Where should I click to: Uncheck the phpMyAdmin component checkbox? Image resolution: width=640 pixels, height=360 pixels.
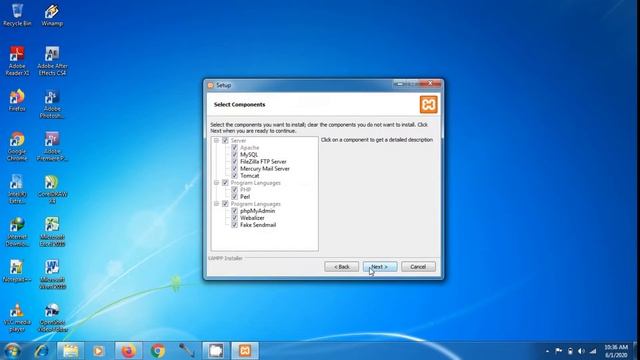[234, 211]
